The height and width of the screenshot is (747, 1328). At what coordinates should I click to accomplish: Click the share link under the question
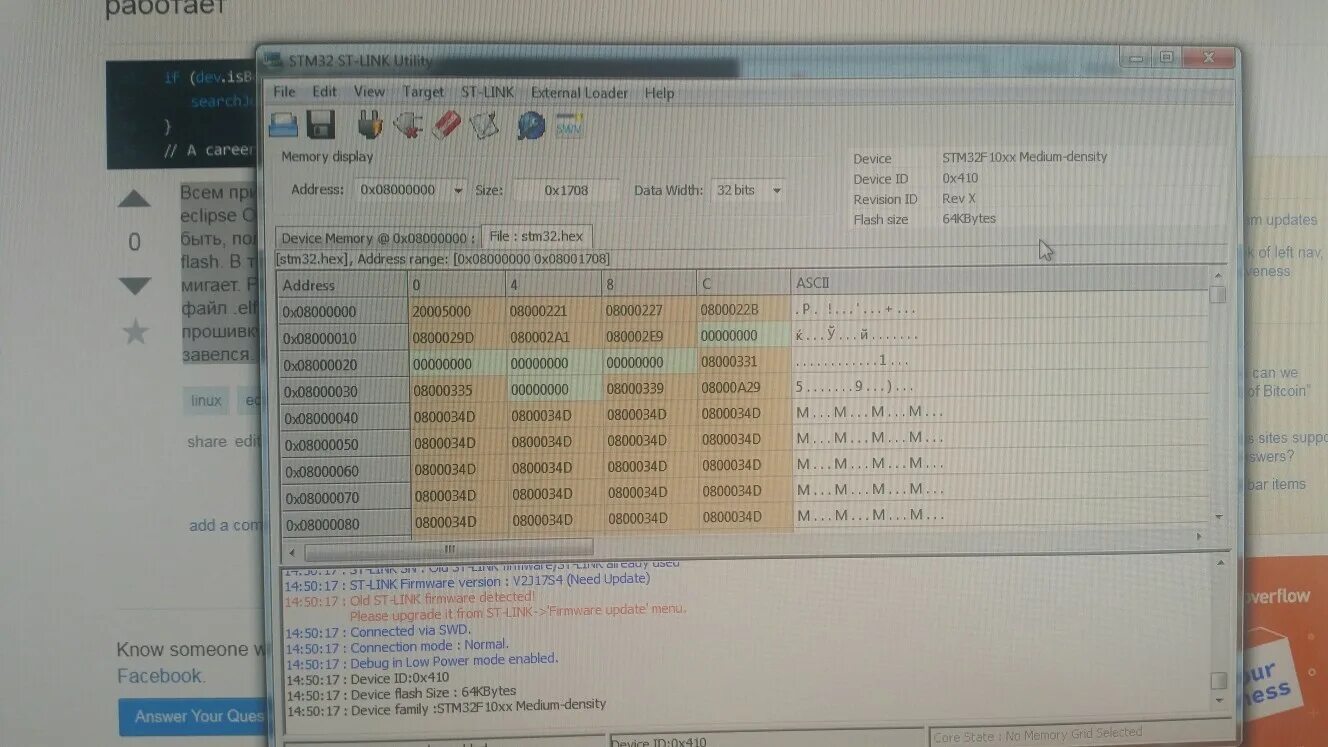[x=207, y=441]
